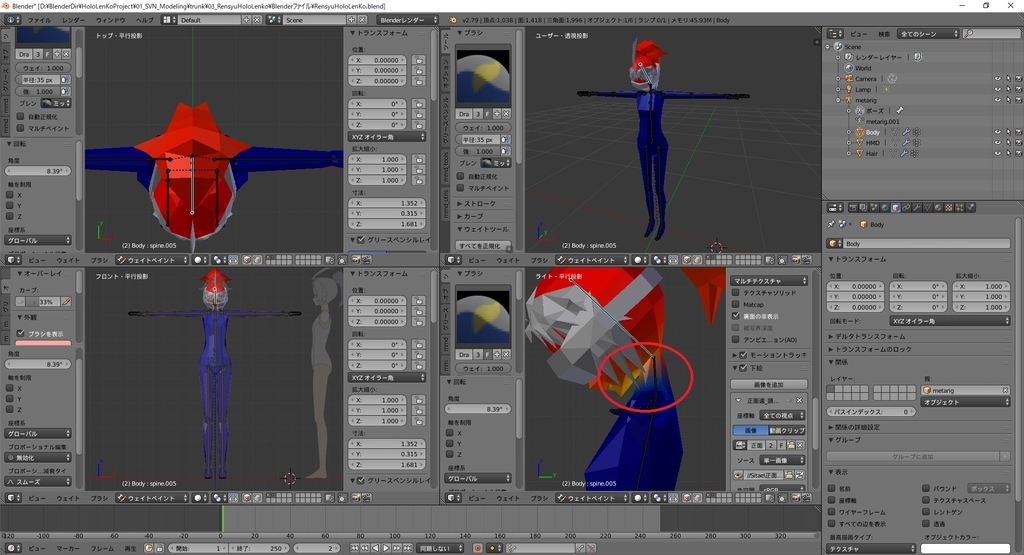Screen dimensions: 1024x555
Task: Open the フレーム menu in timeline
Action: tap(103, 548)
